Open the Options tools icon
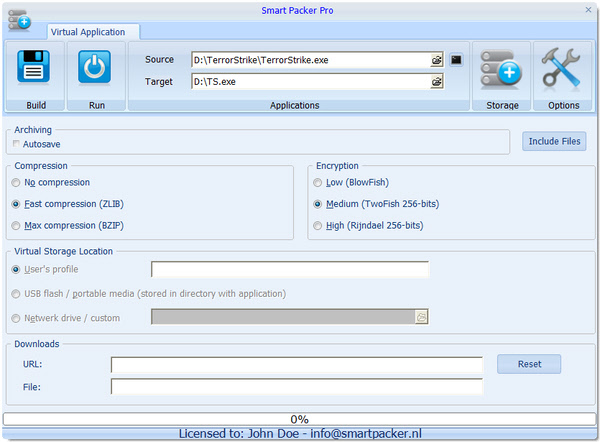 [562, 68]
